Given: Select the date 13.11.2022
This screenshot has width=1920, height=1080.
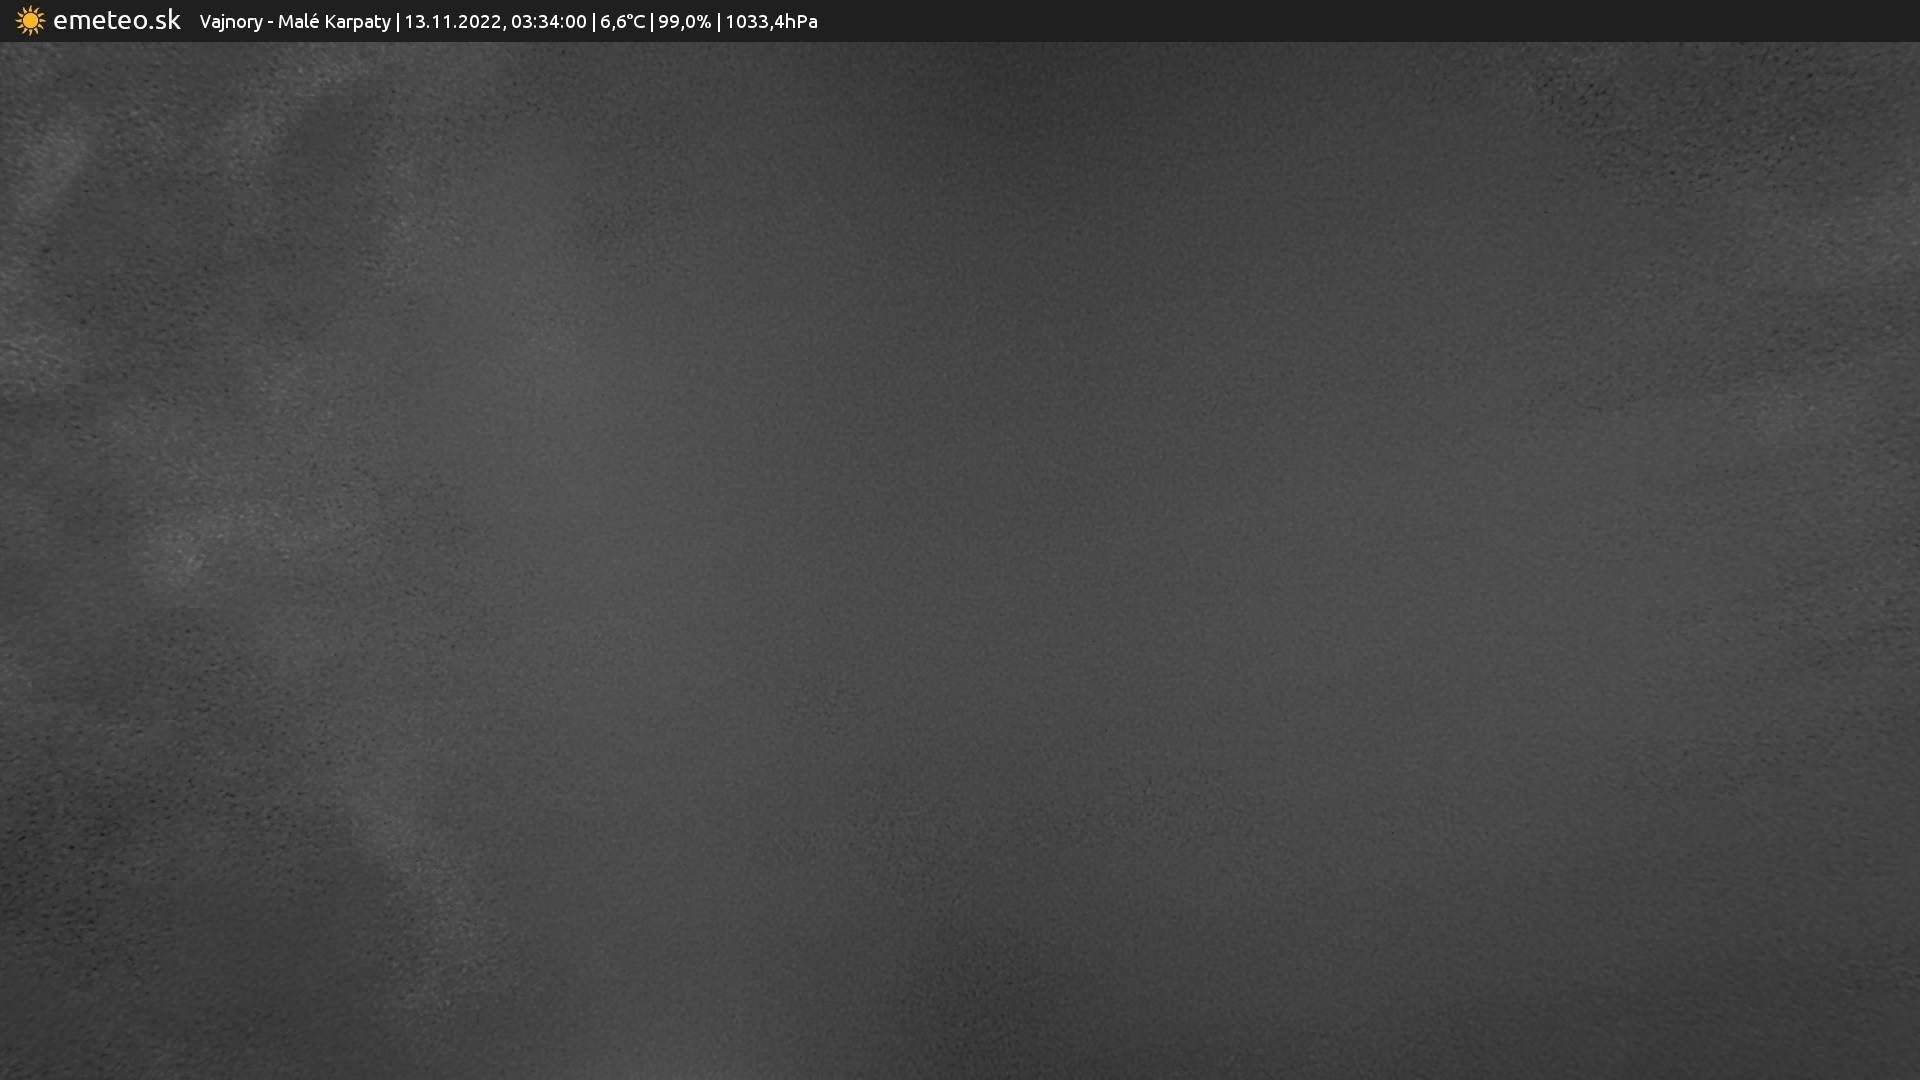Looking at the screenshot, I should (453, 22).
